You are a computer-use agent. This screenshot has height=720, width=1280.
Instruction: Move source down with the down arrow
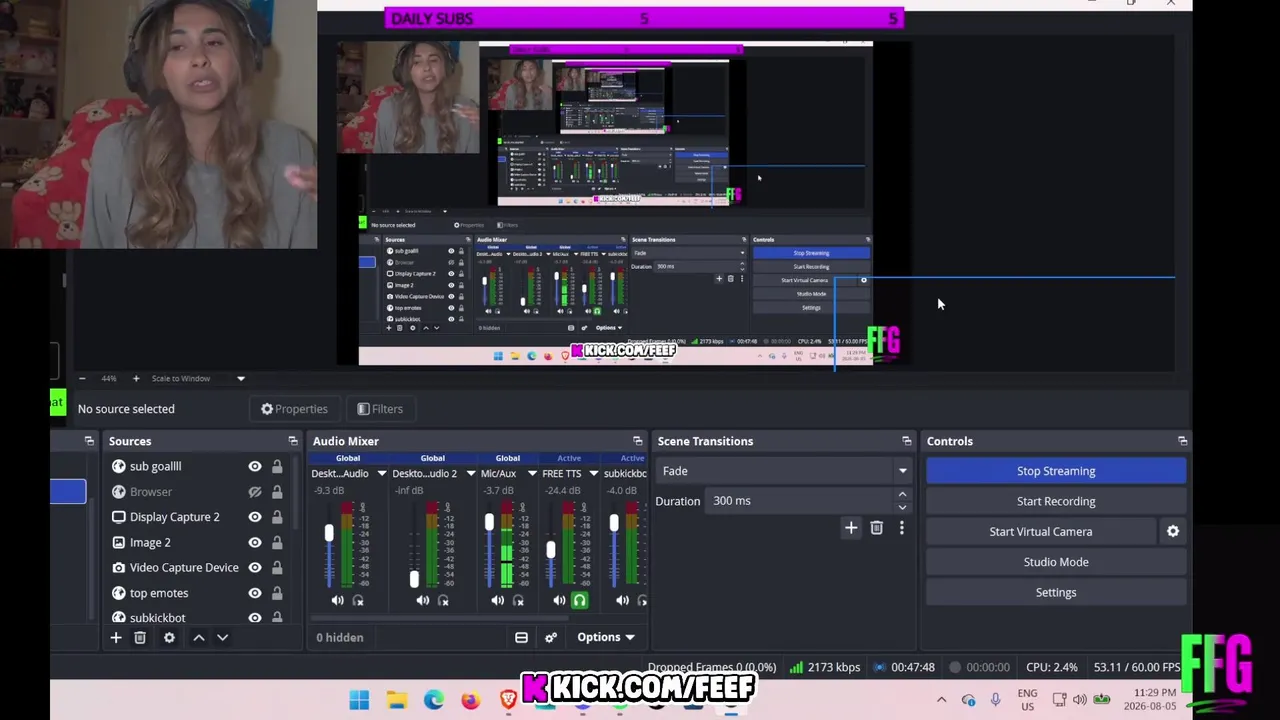coord(222,637)
